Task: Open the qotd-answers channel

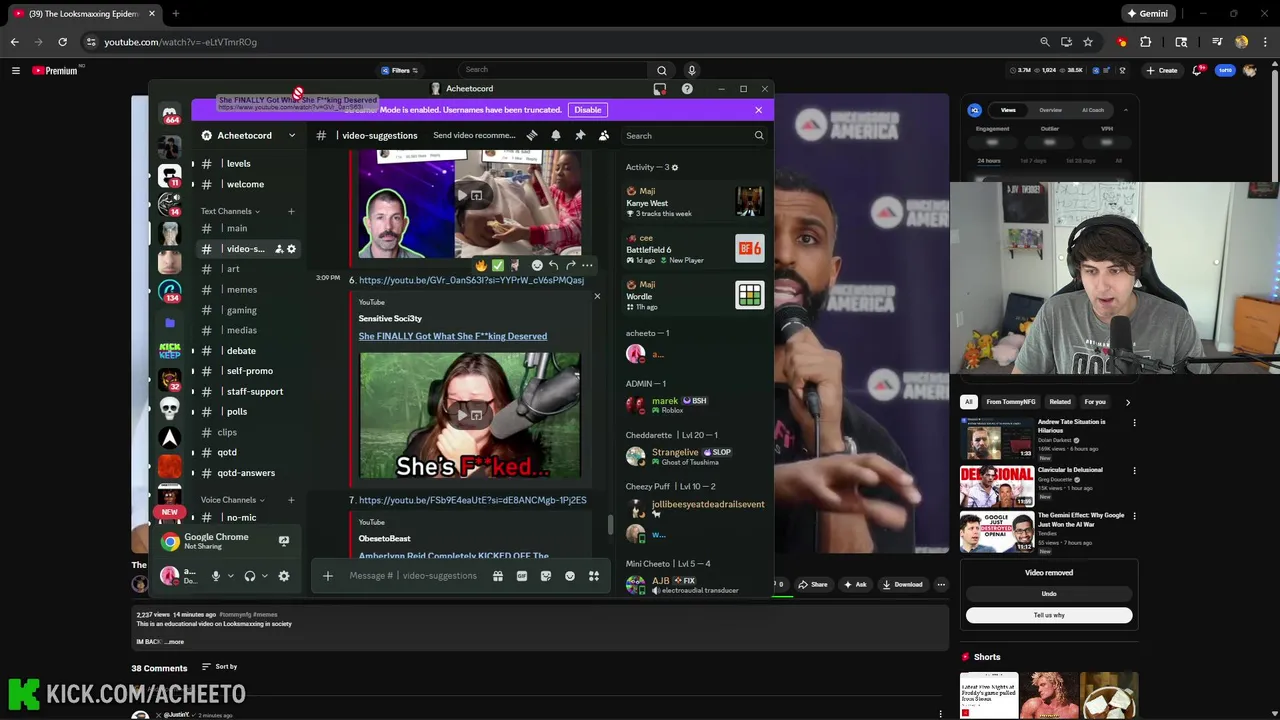Action: 247,473
